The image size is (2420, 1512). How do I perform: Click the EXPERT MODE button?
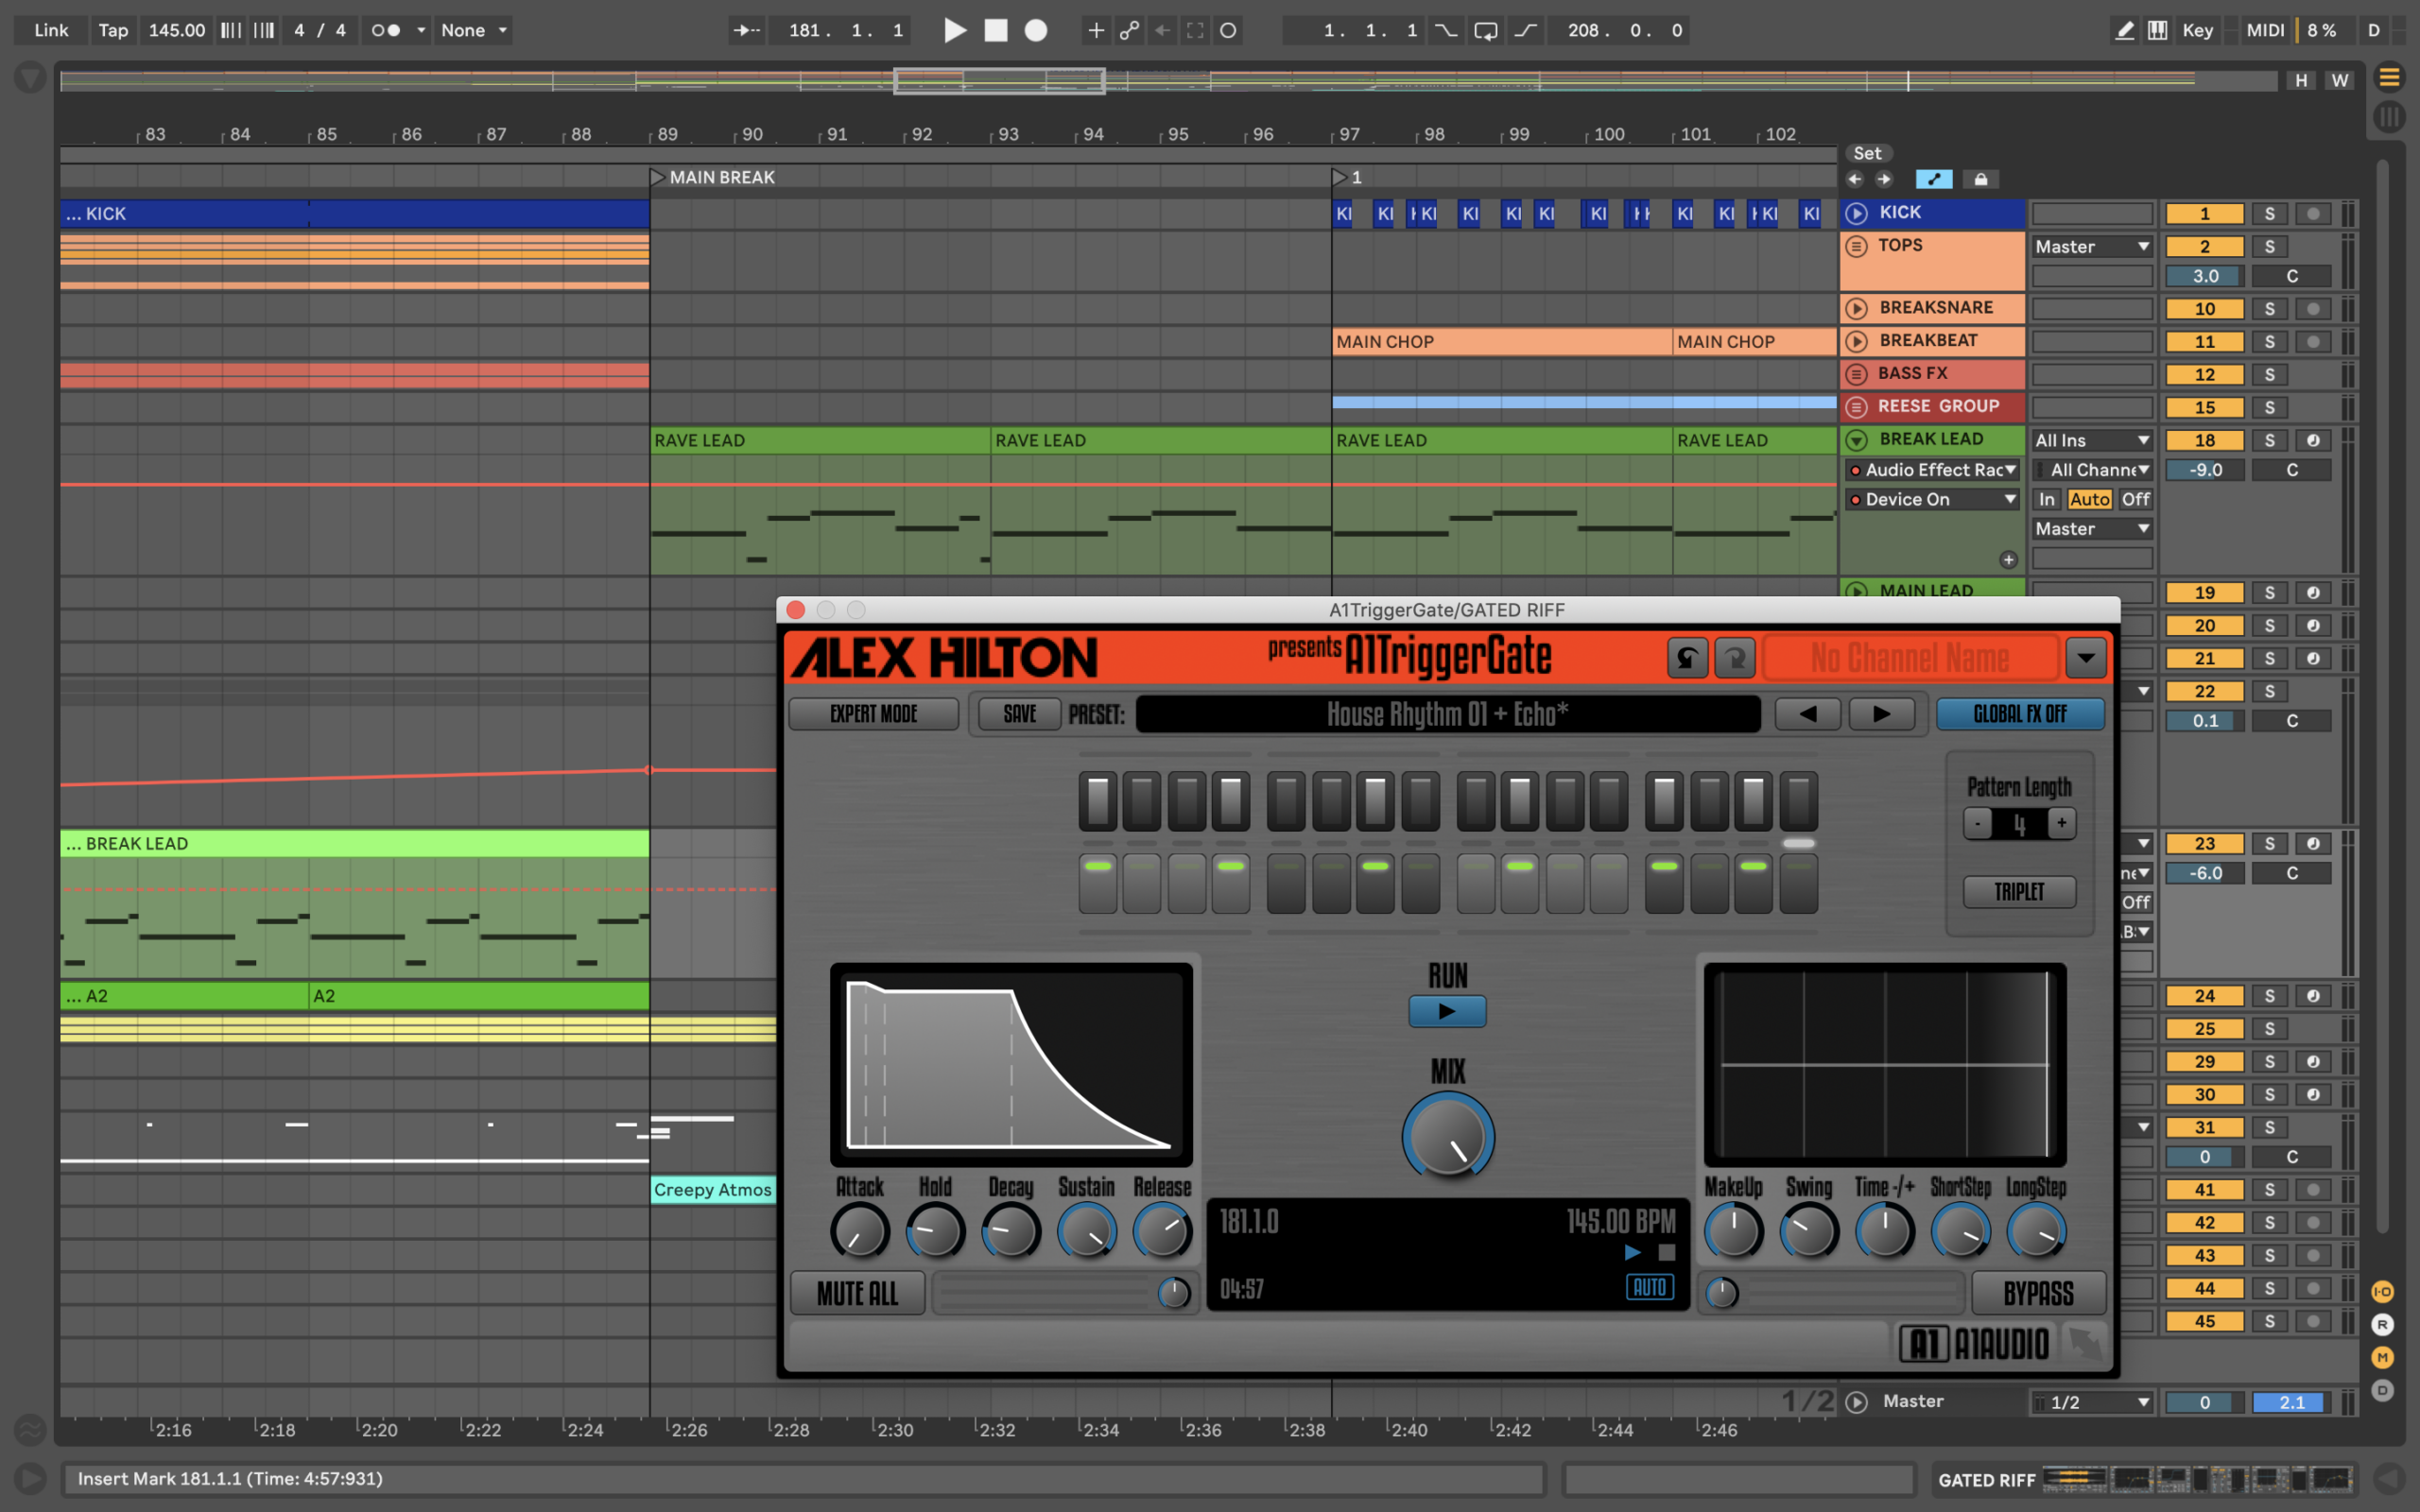tap(873, 714)
